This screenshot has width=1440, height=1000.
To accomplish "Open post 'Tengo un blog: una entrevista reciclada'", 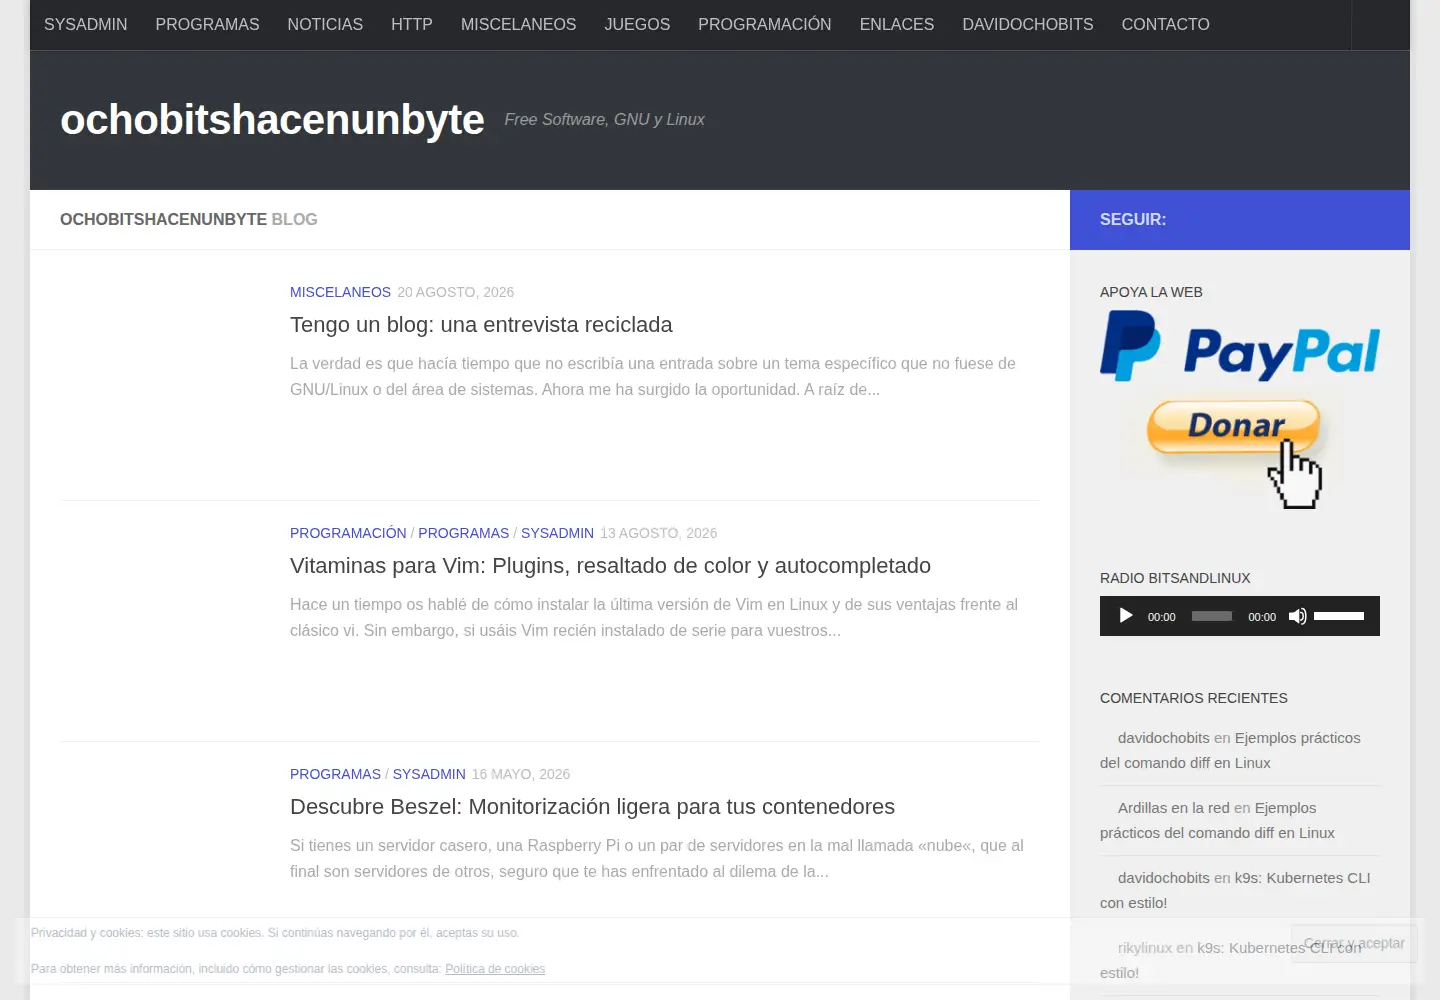I will 481,325.
